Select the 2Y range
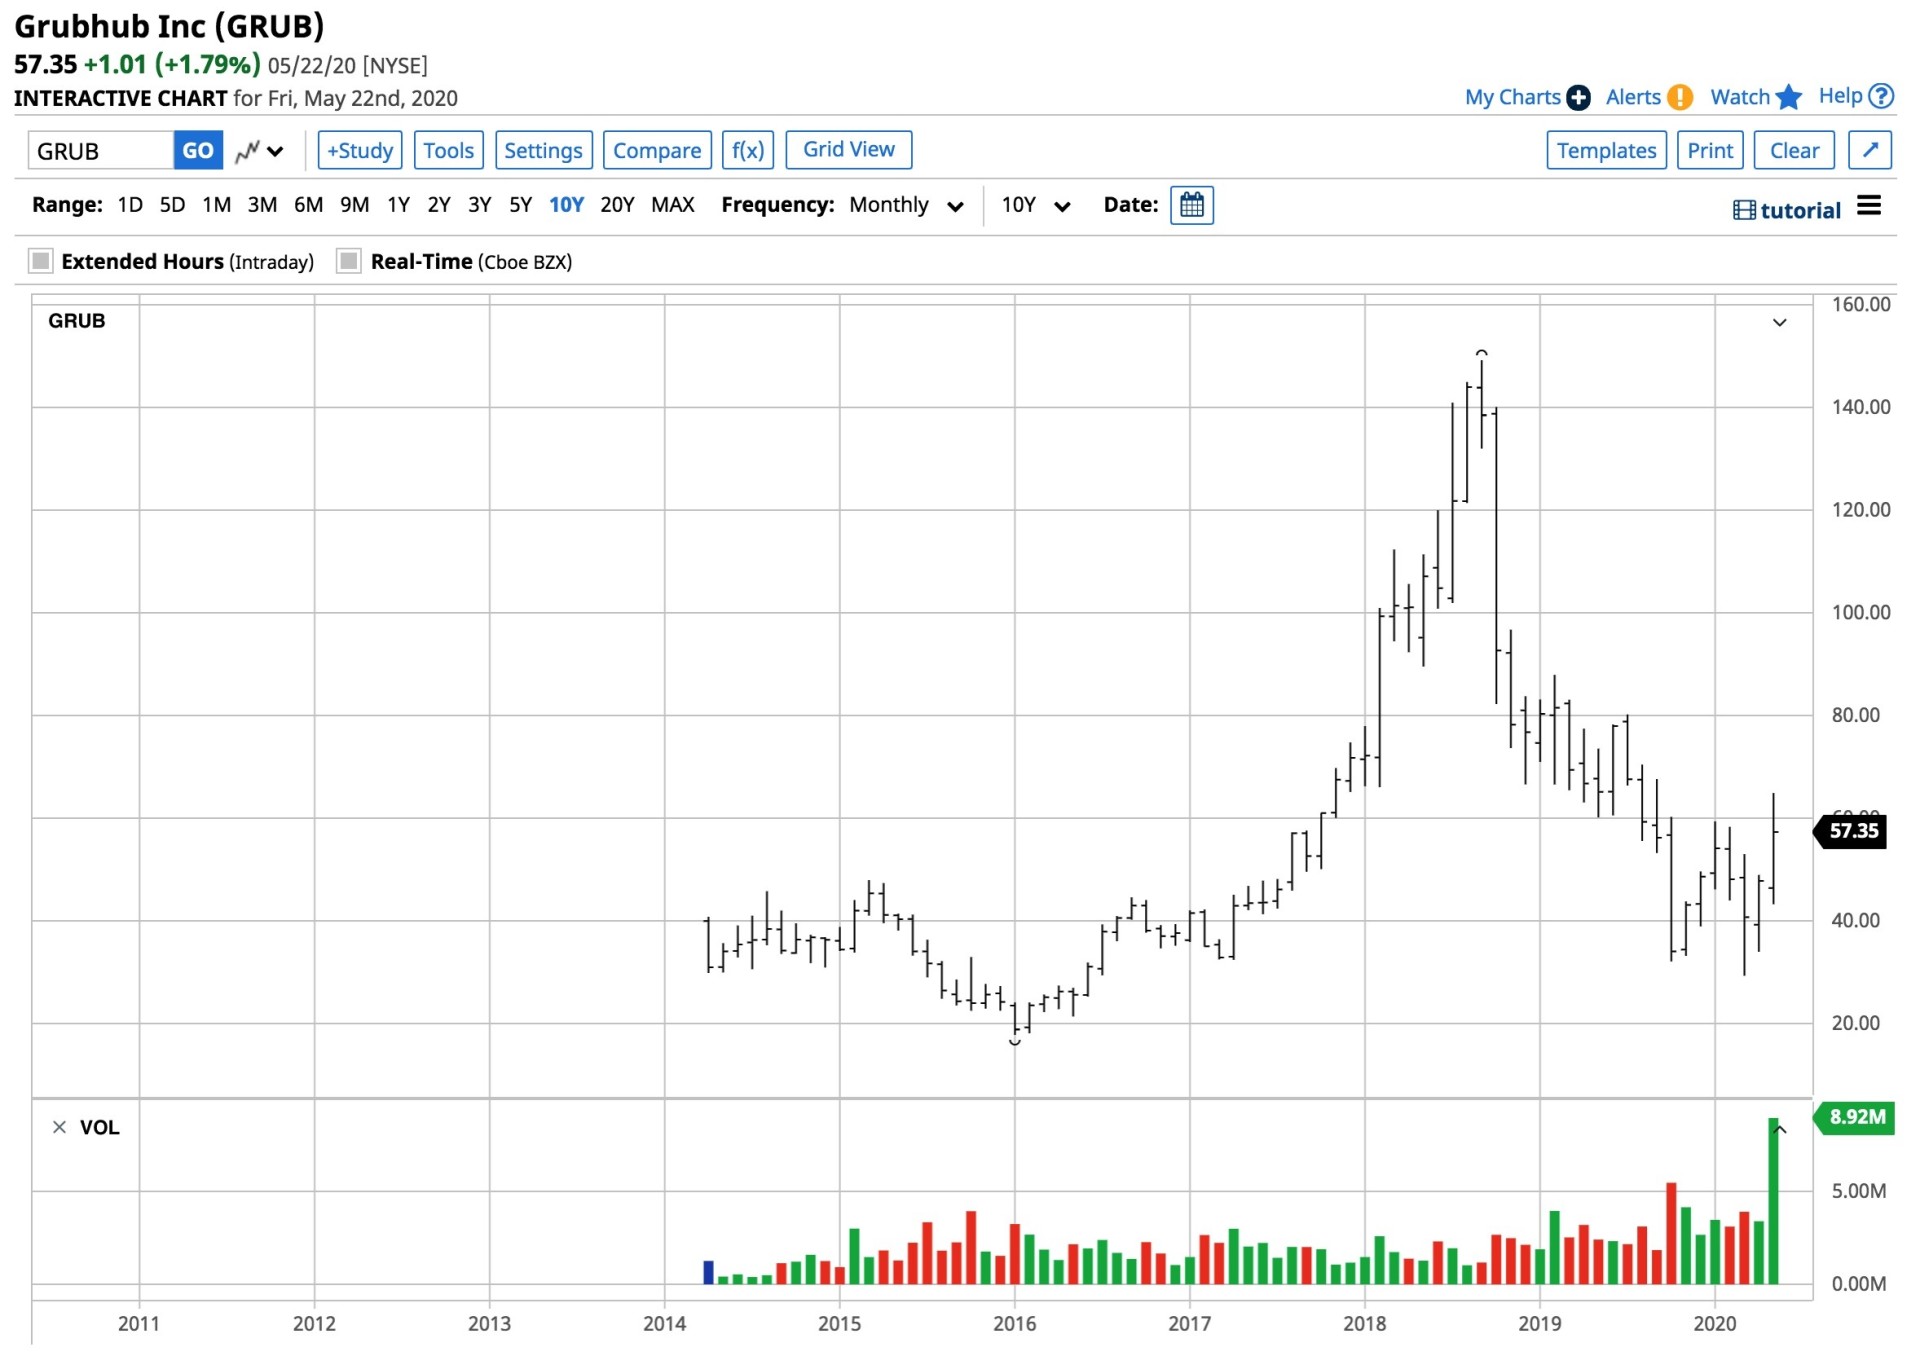Screen dimensions: 1920x1356 (x=439, y=205)
